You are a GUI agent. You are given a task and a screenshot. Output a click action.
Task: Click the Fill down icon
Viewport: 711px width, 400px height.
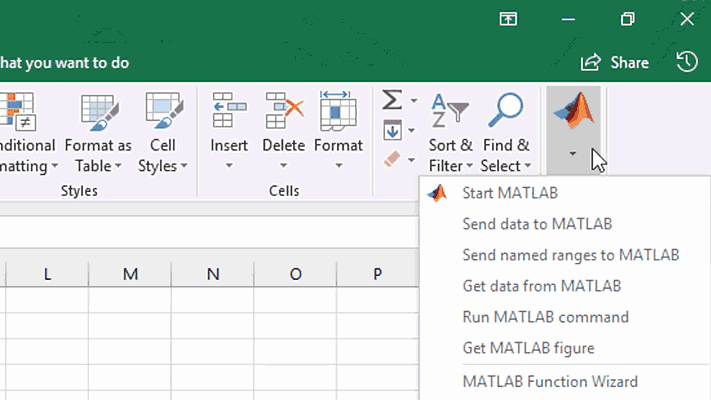coord(392,130)
